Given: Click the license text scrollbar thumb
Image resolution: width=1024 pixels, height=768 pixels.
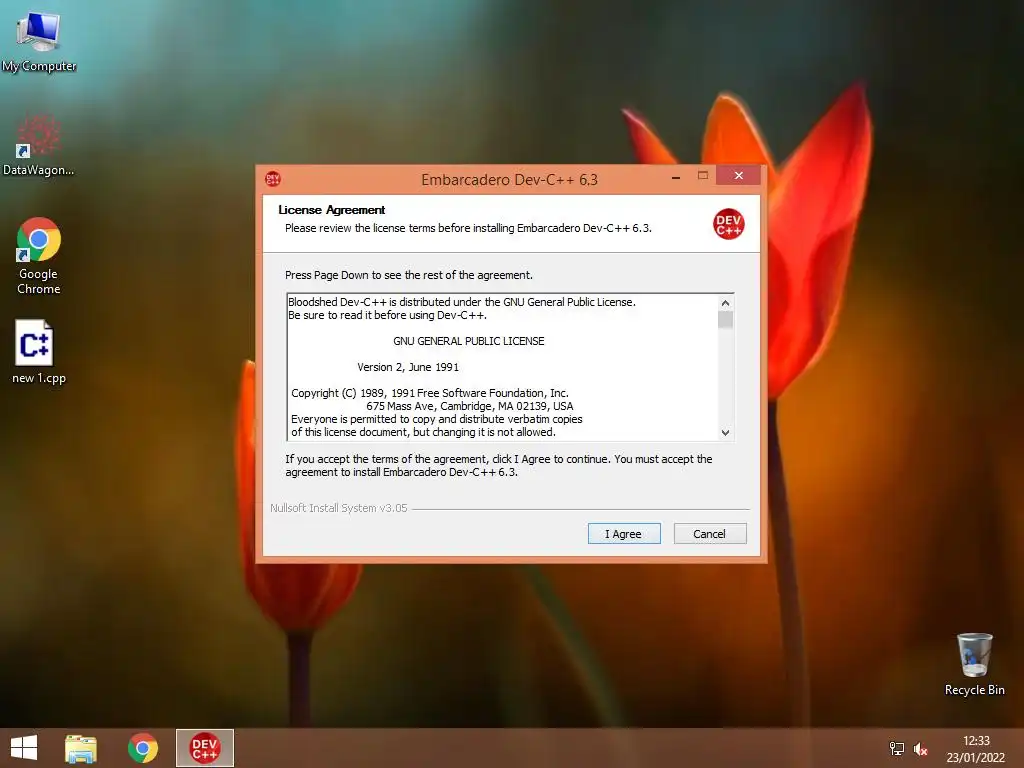Looking at the screenshot, I should (x=725, y=319).
